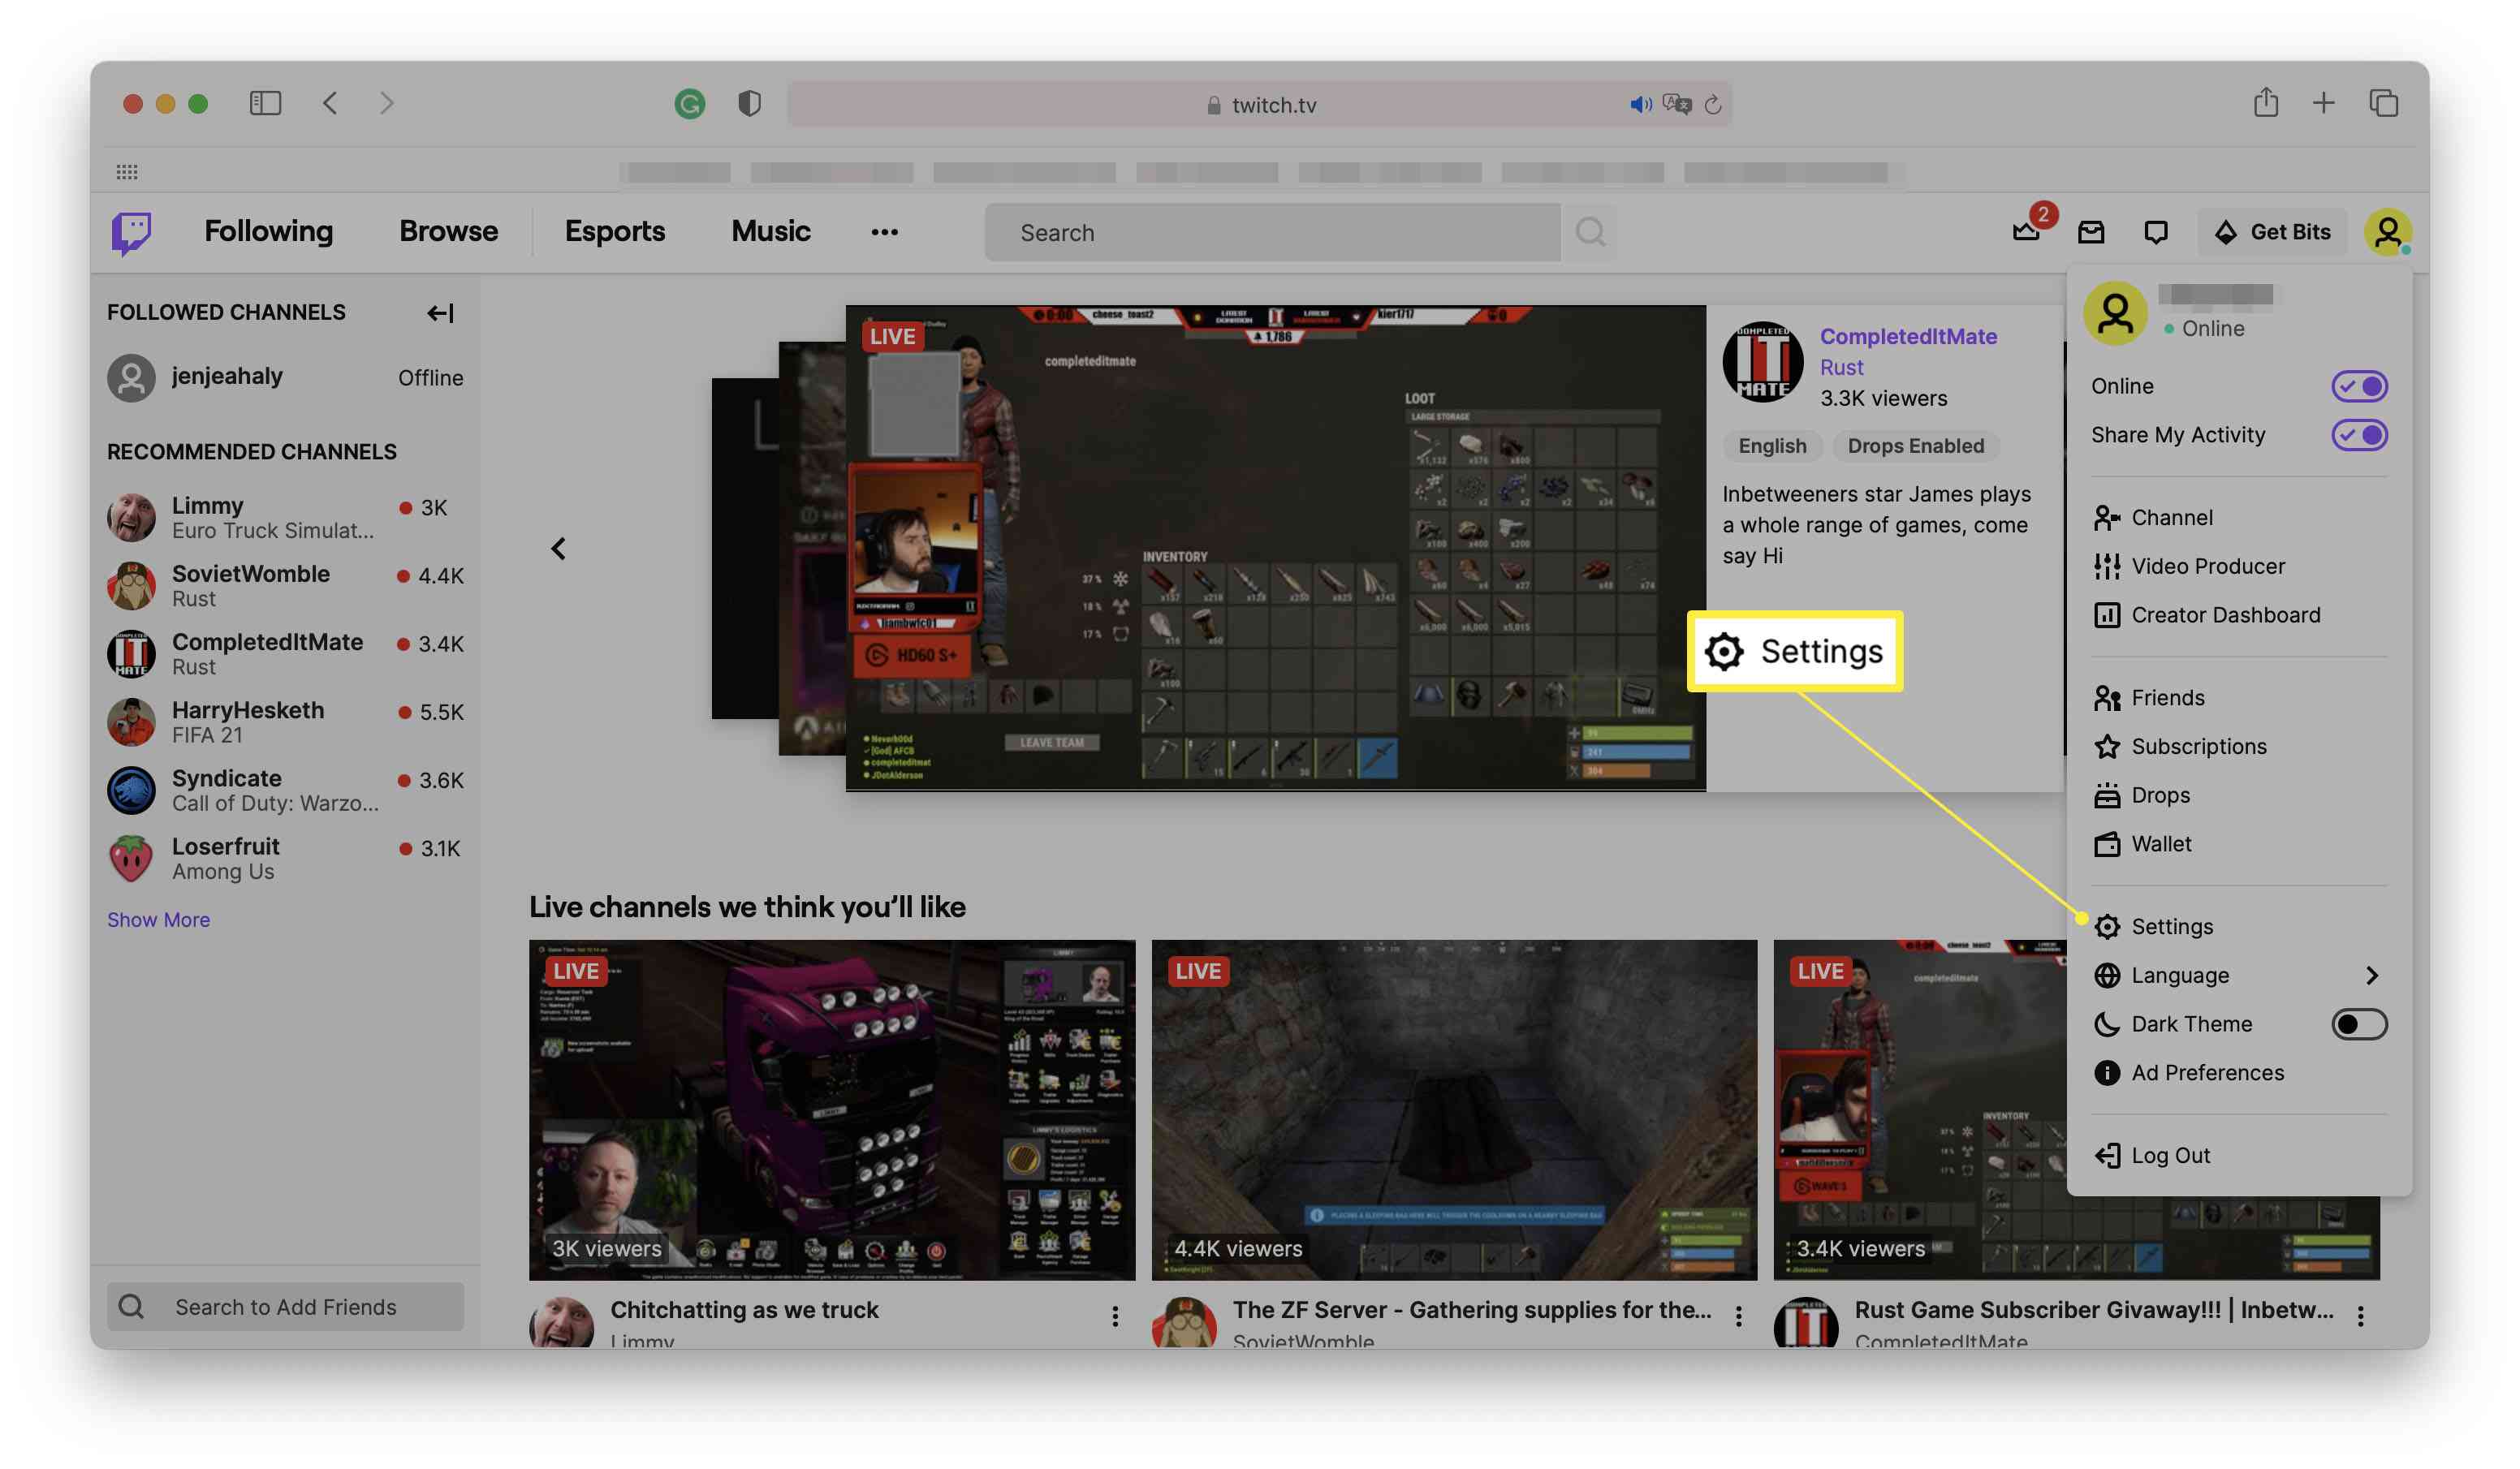The width and height of the screenshot is (2520, 1469).
Task: Click Search to Add Friends field
Action: 285,1306
